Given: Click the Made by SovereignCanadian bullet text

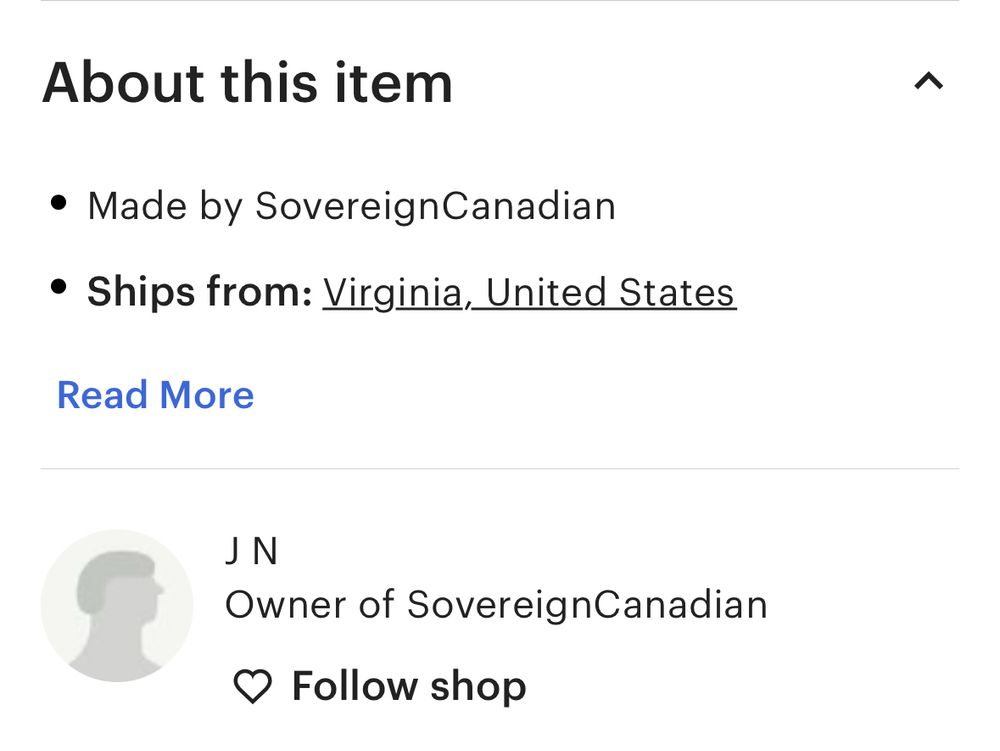Looking at the screenshot, I should click(352, 205).
